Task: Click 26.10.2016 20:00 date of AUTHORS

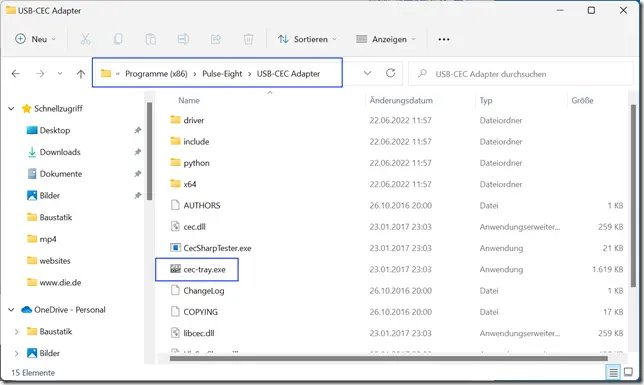Action: pyautogui.click(x=400, y=205)
